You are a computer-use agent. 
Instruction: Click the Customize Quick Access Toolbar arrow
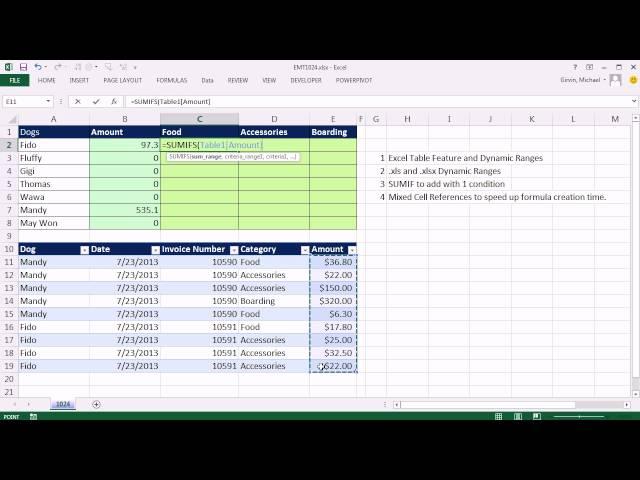(135, 67)
